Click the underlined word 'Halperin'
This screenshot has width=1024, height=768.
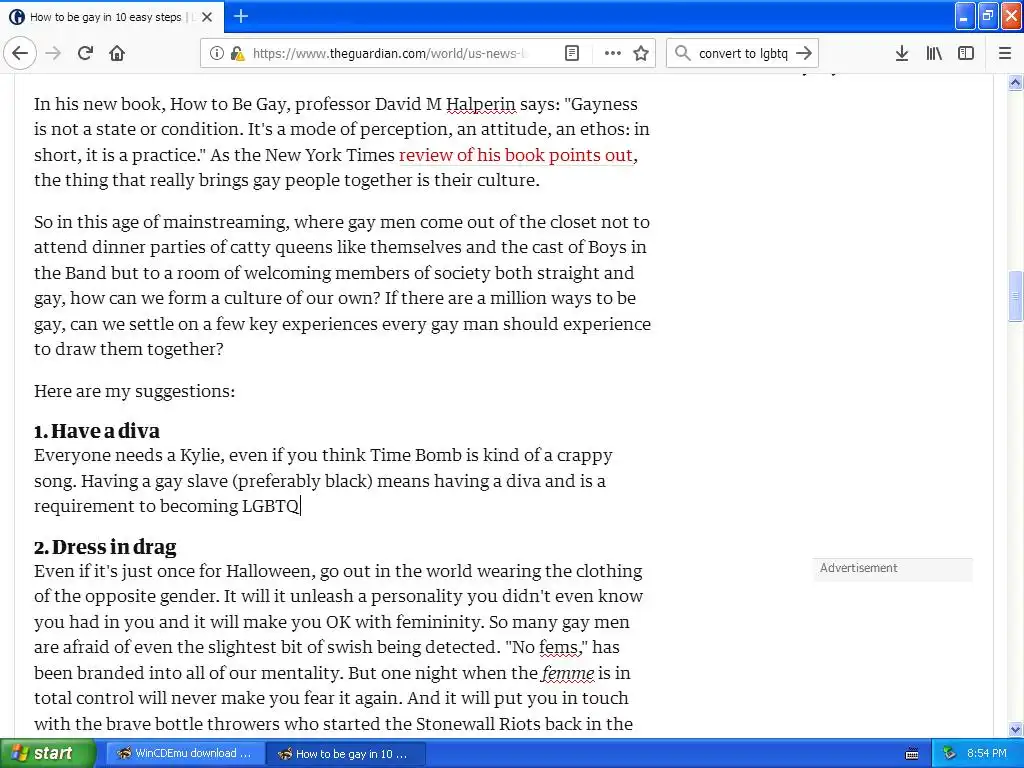pos(481,104)
